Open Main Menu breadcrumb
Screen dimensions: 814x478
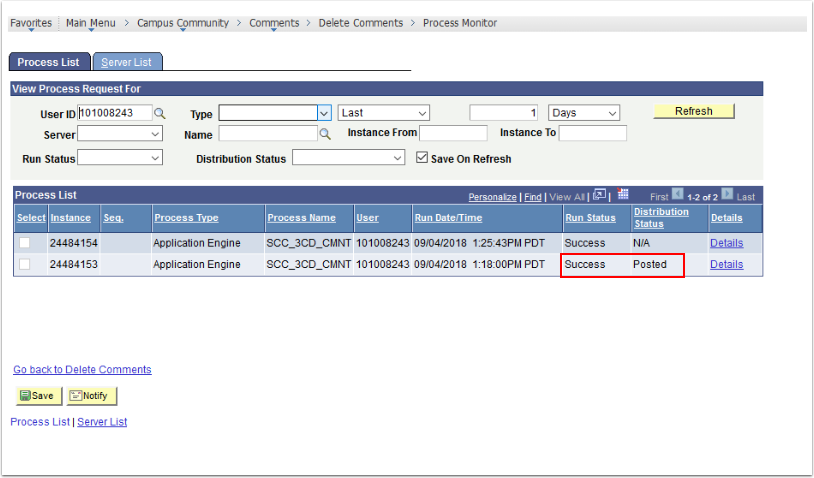(91, 23)
